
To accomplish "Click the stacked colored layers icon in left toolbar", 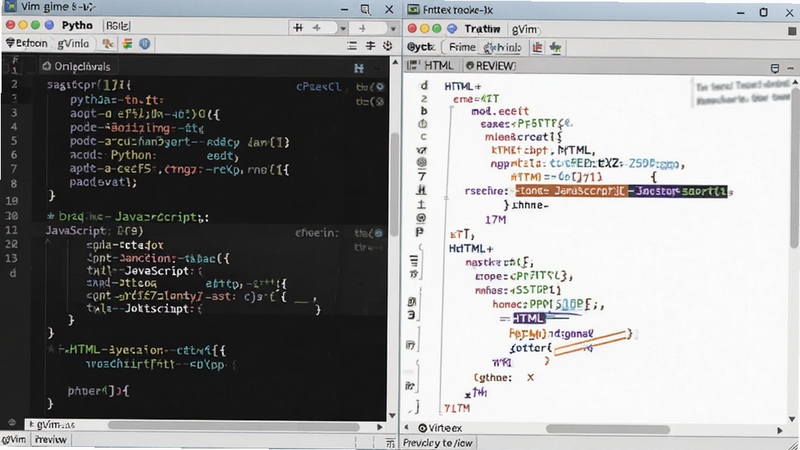I will pos(127,44).
